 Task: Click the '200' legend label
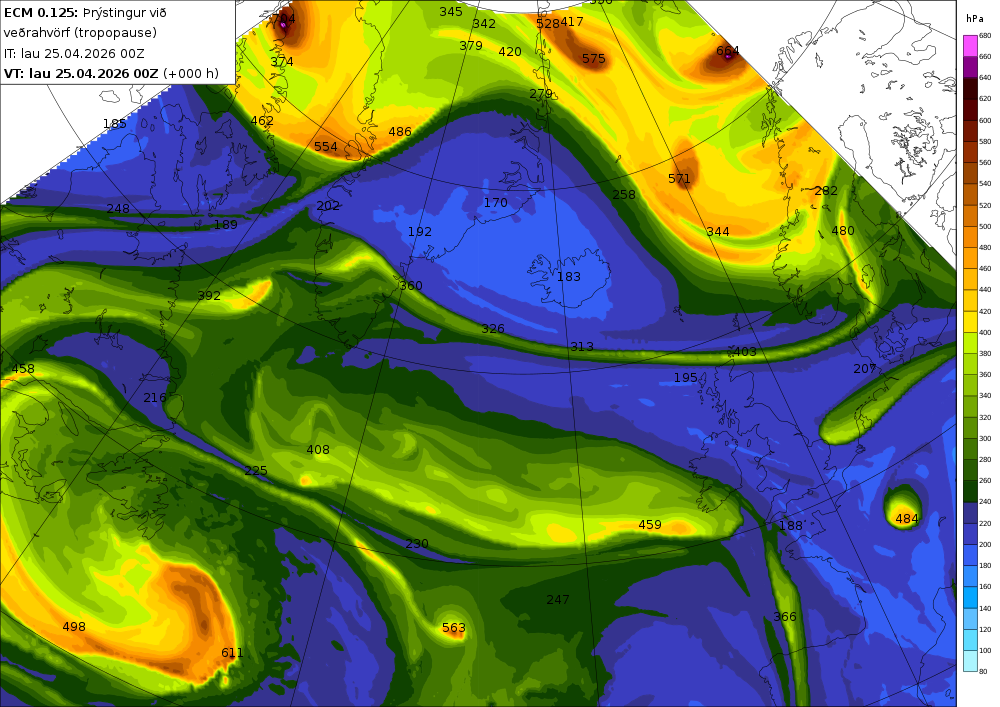985,544
